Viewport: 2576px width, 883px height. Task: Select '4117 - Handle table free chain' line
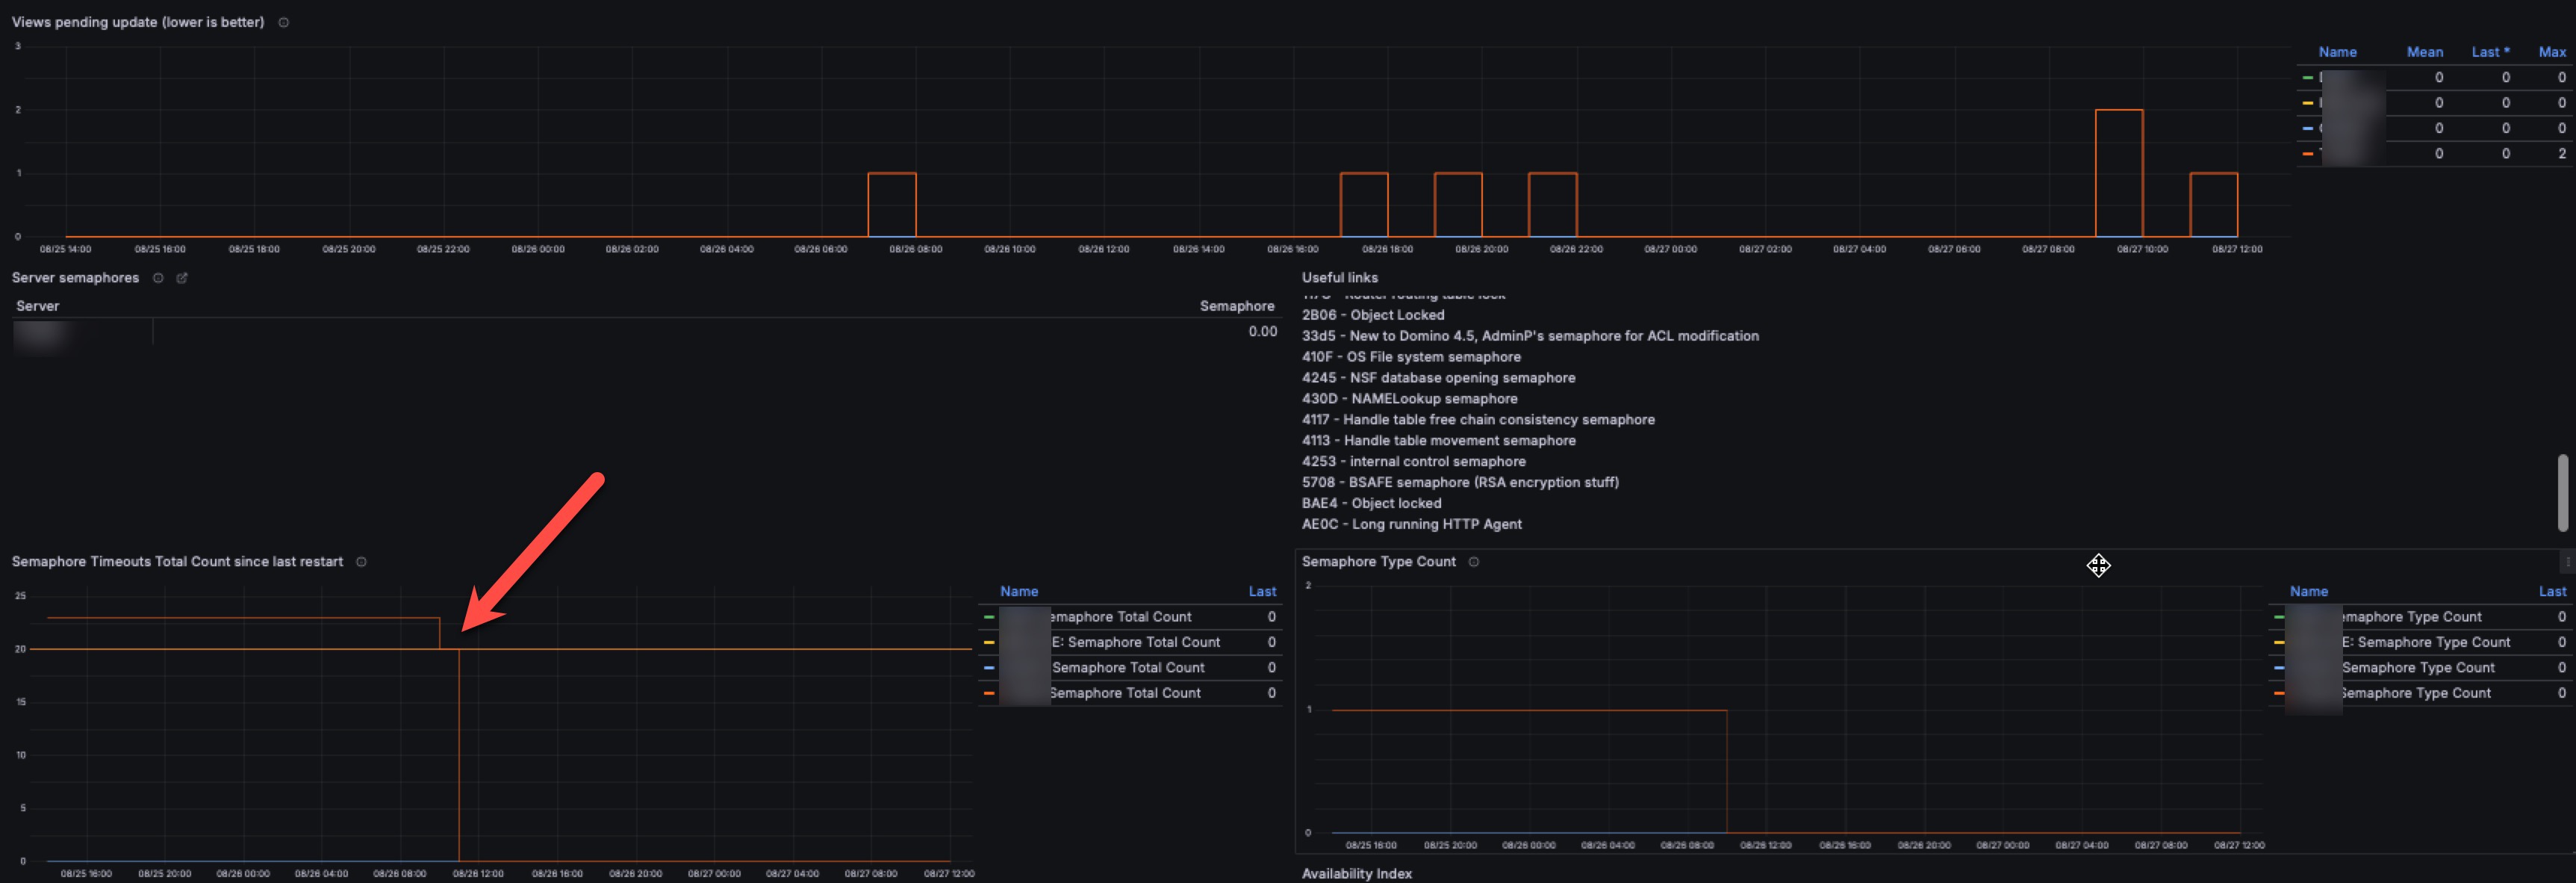1478,420
